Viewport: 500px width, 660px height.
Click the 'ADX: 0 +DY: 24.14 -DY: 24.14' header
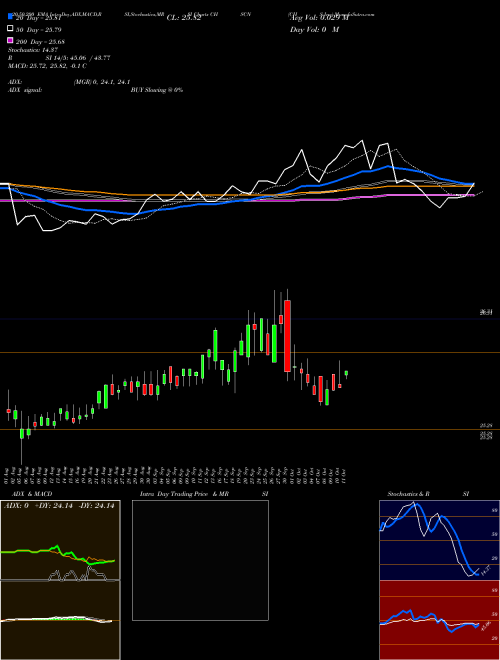(x=59, y=506)
